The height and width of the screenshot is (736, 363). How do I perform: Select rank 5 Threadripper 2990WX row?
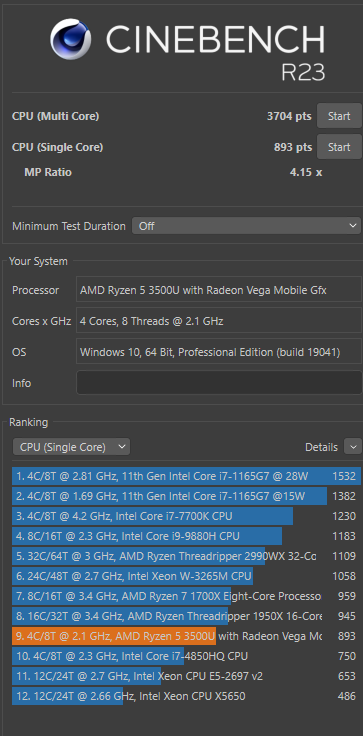click(186, 556)
